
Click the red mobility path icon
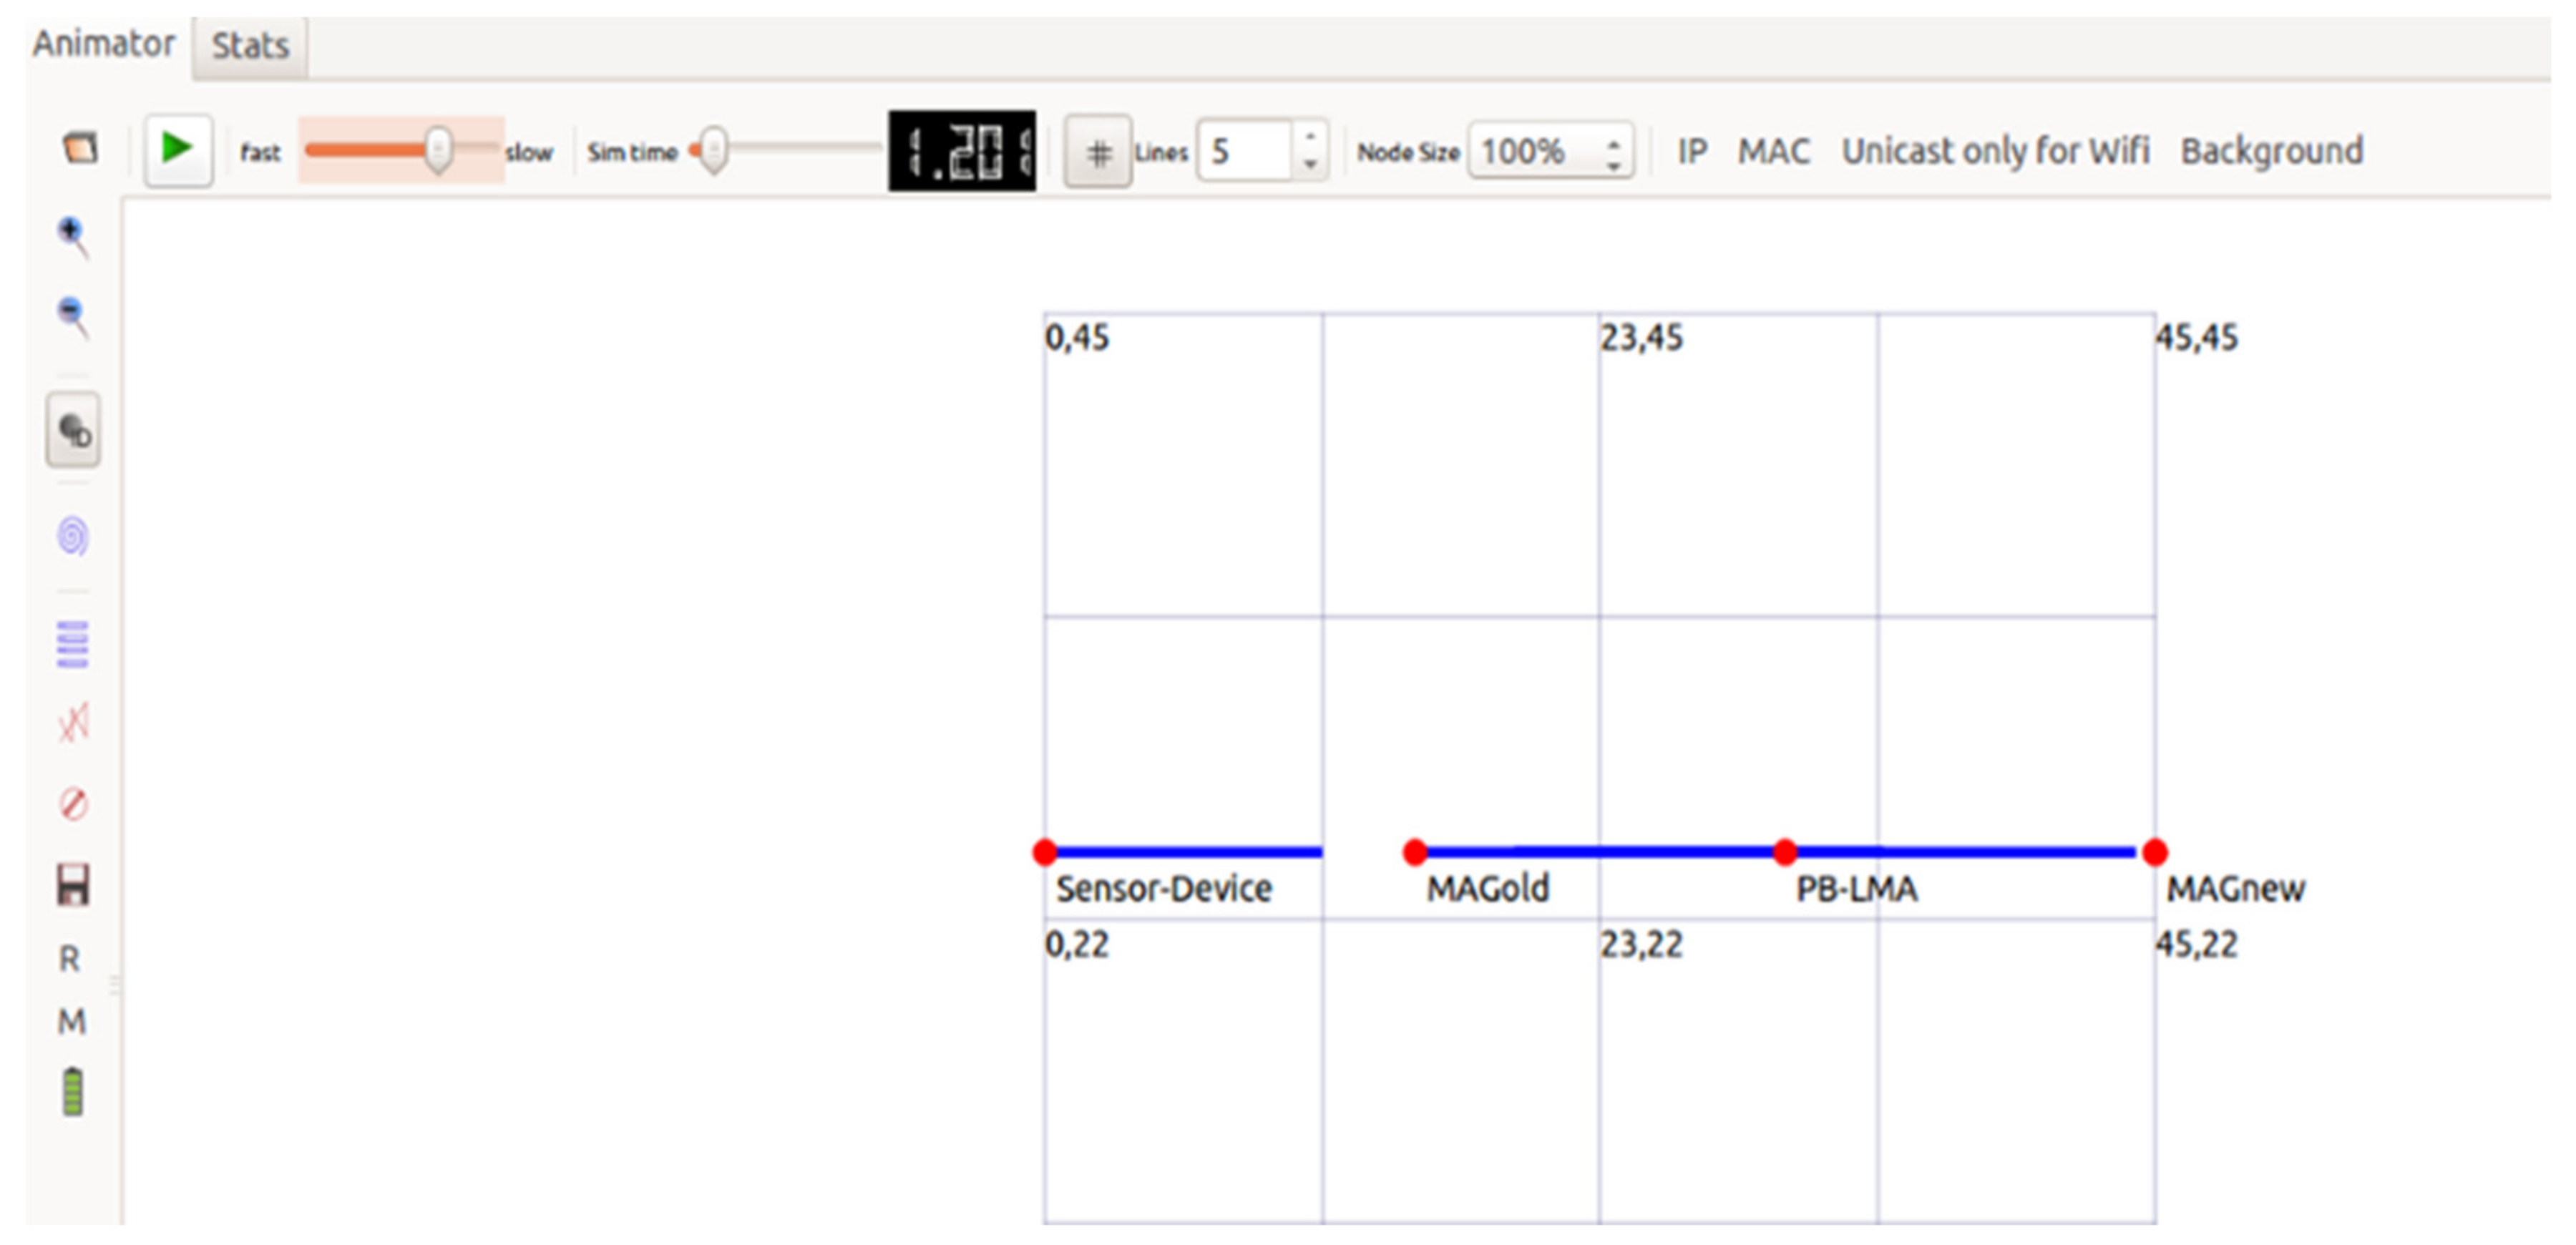(x=73, y=722)
